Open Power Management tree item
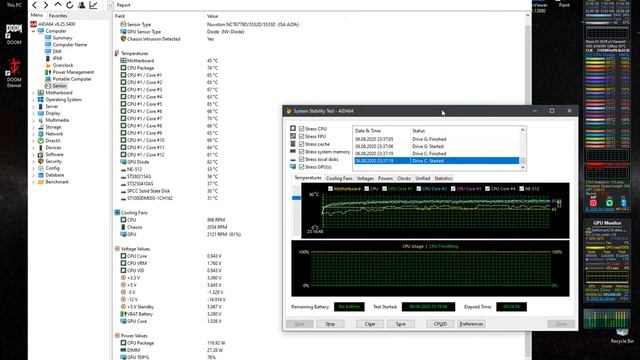 point(73,72)
